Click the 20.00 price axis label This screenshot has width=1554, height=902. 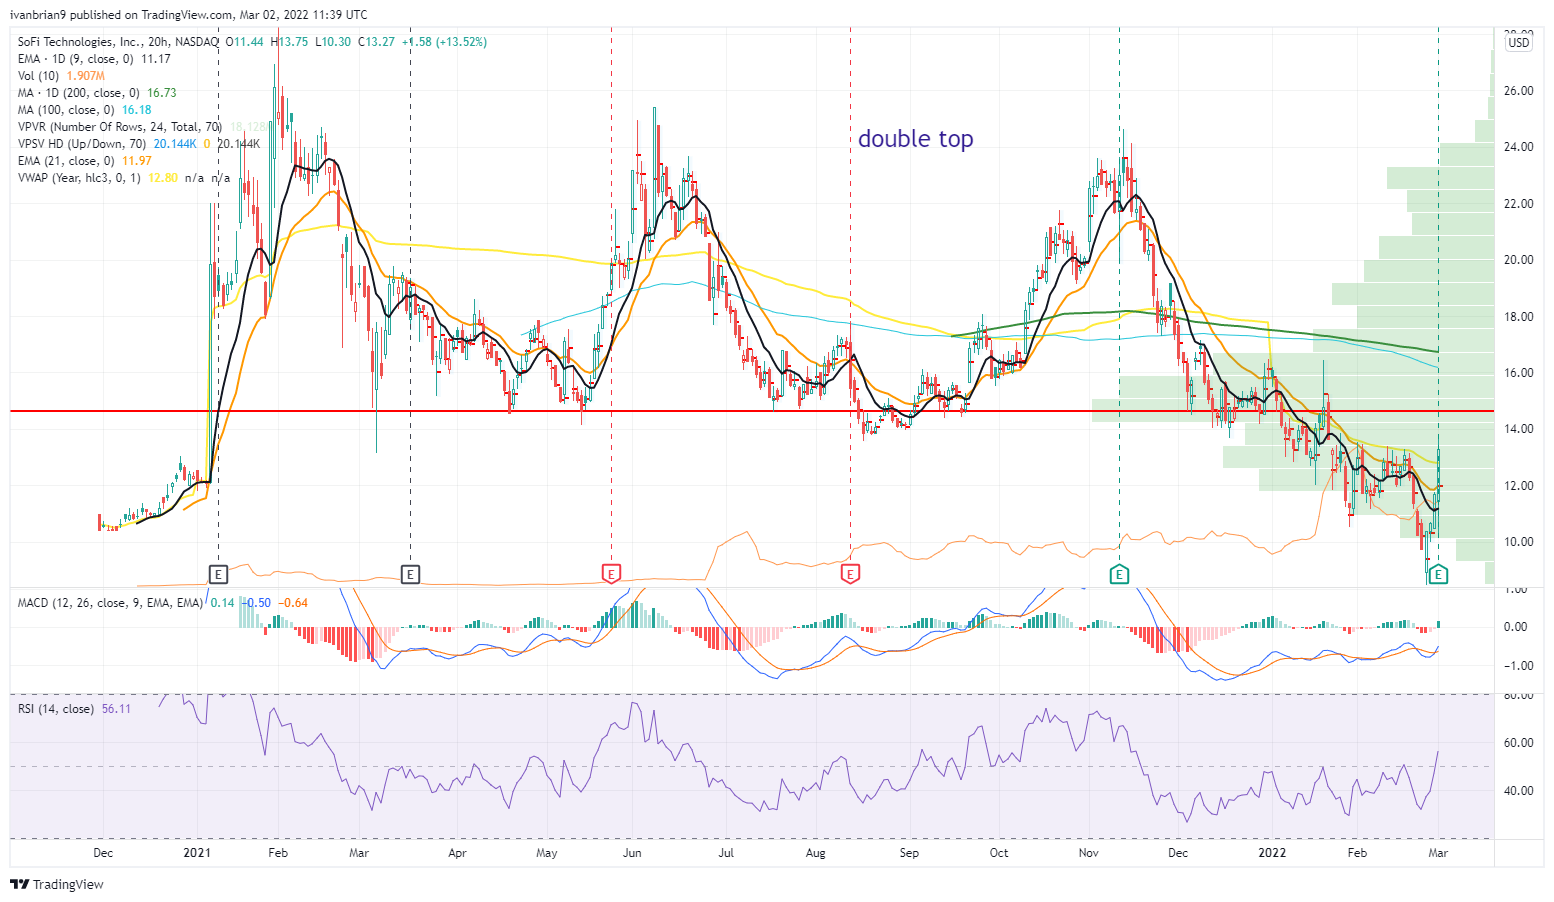coord(1519,260)
